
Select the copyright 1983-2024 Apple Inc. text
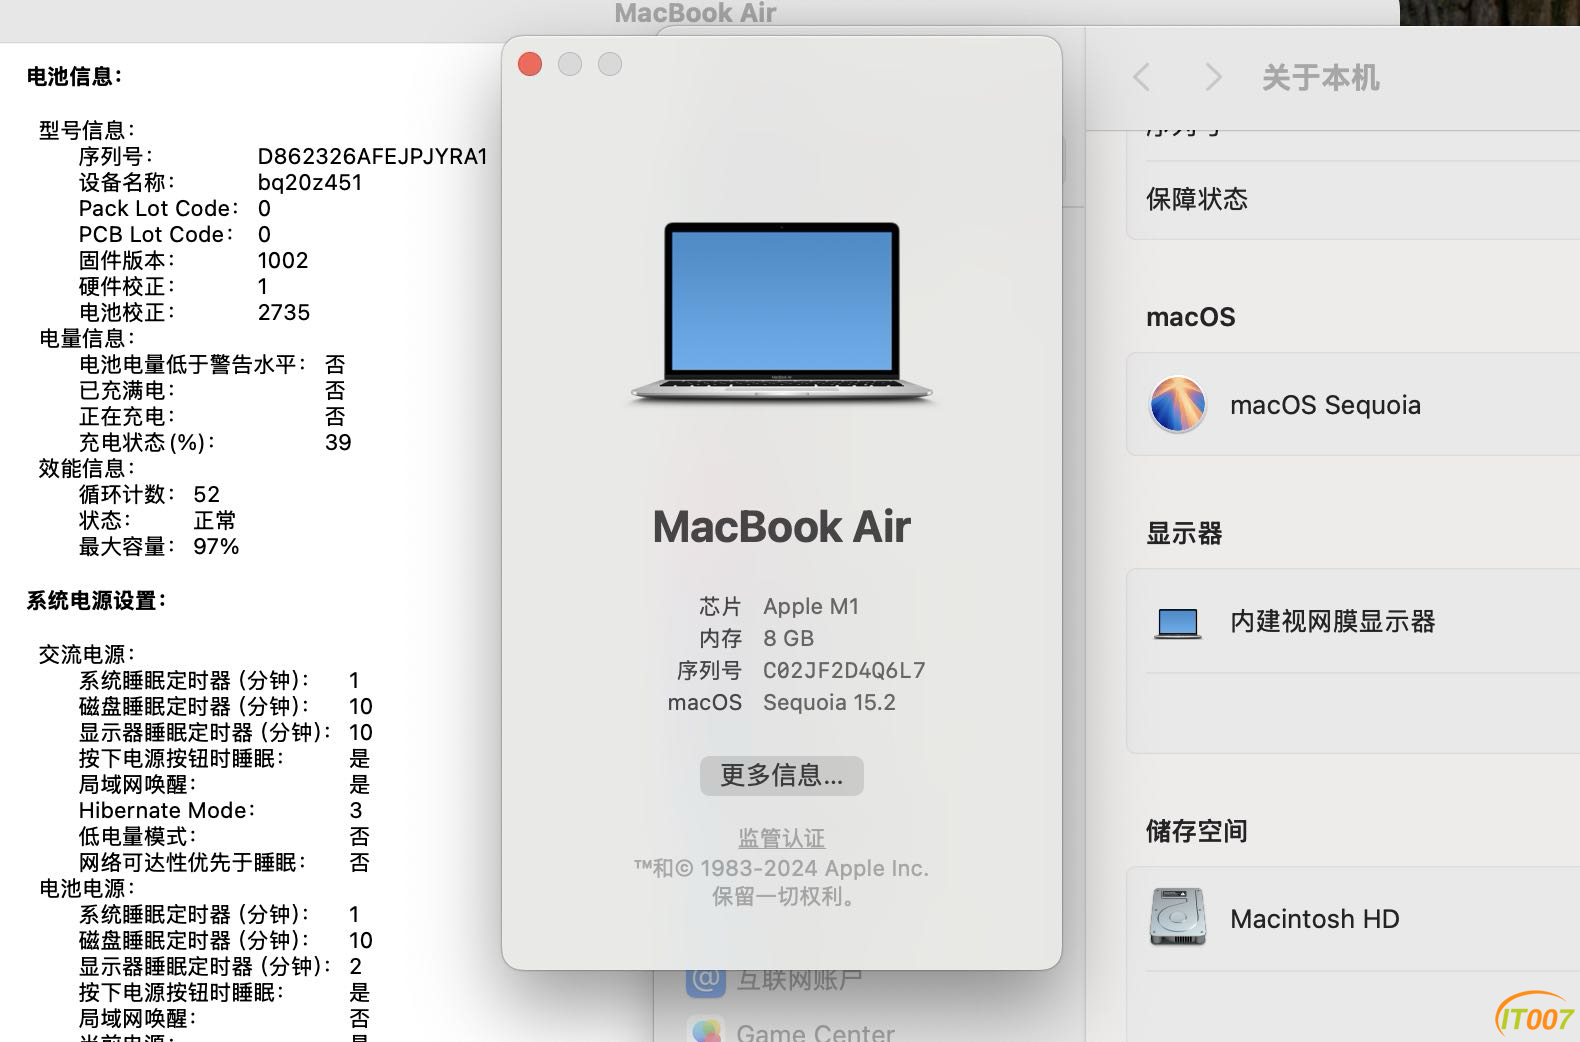click(x=781, y=868)
